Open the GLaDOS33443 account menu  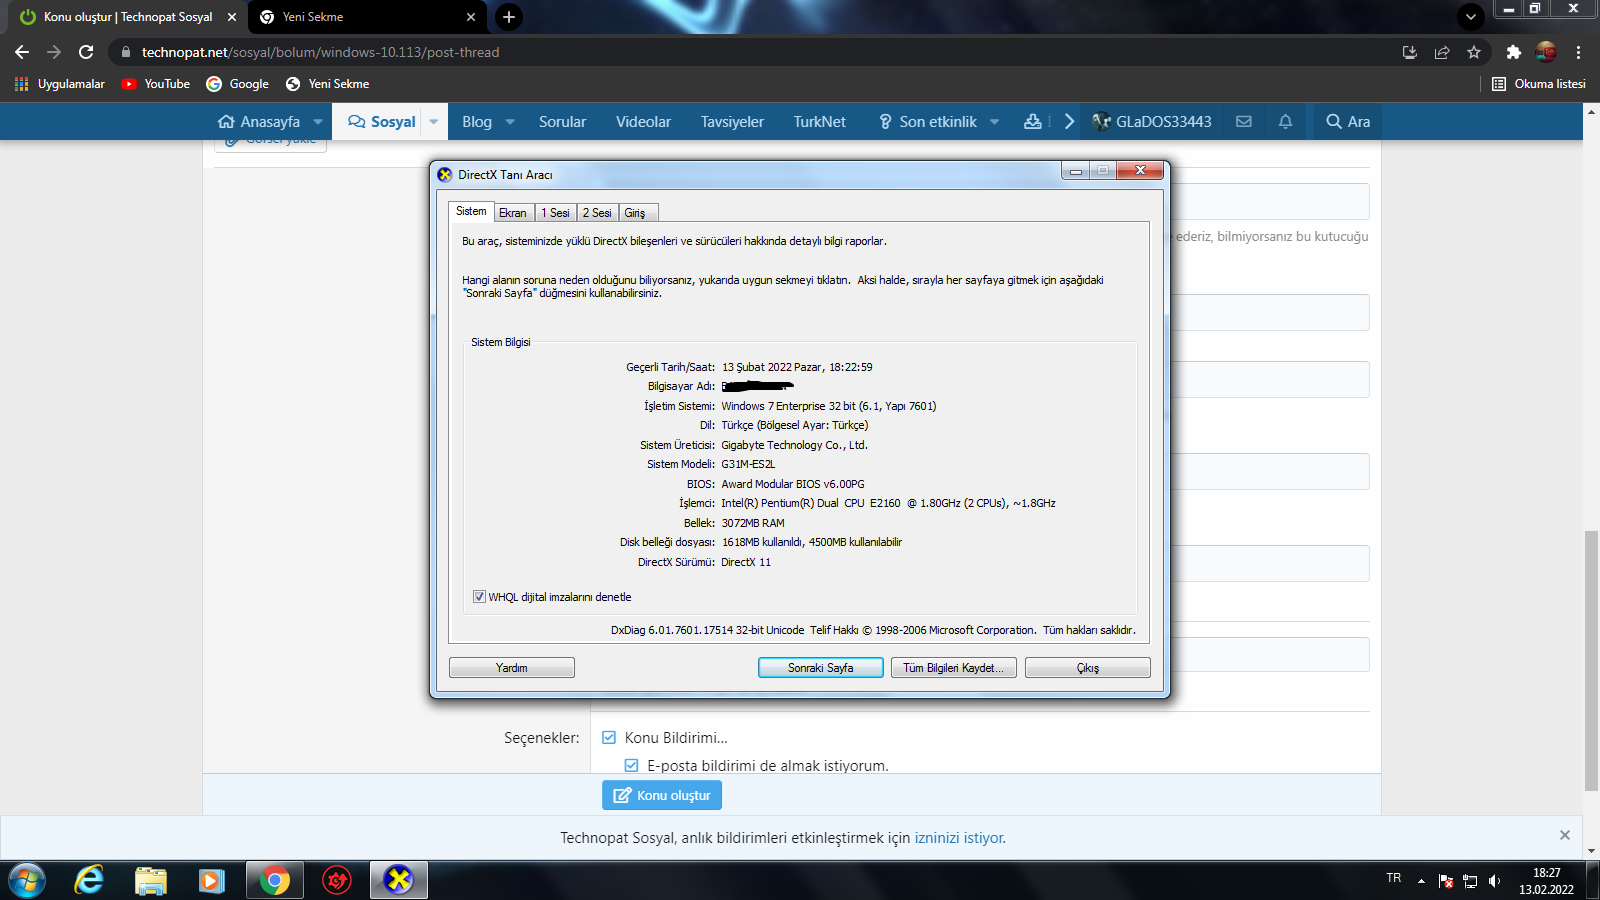click(x=1152, y=122)
